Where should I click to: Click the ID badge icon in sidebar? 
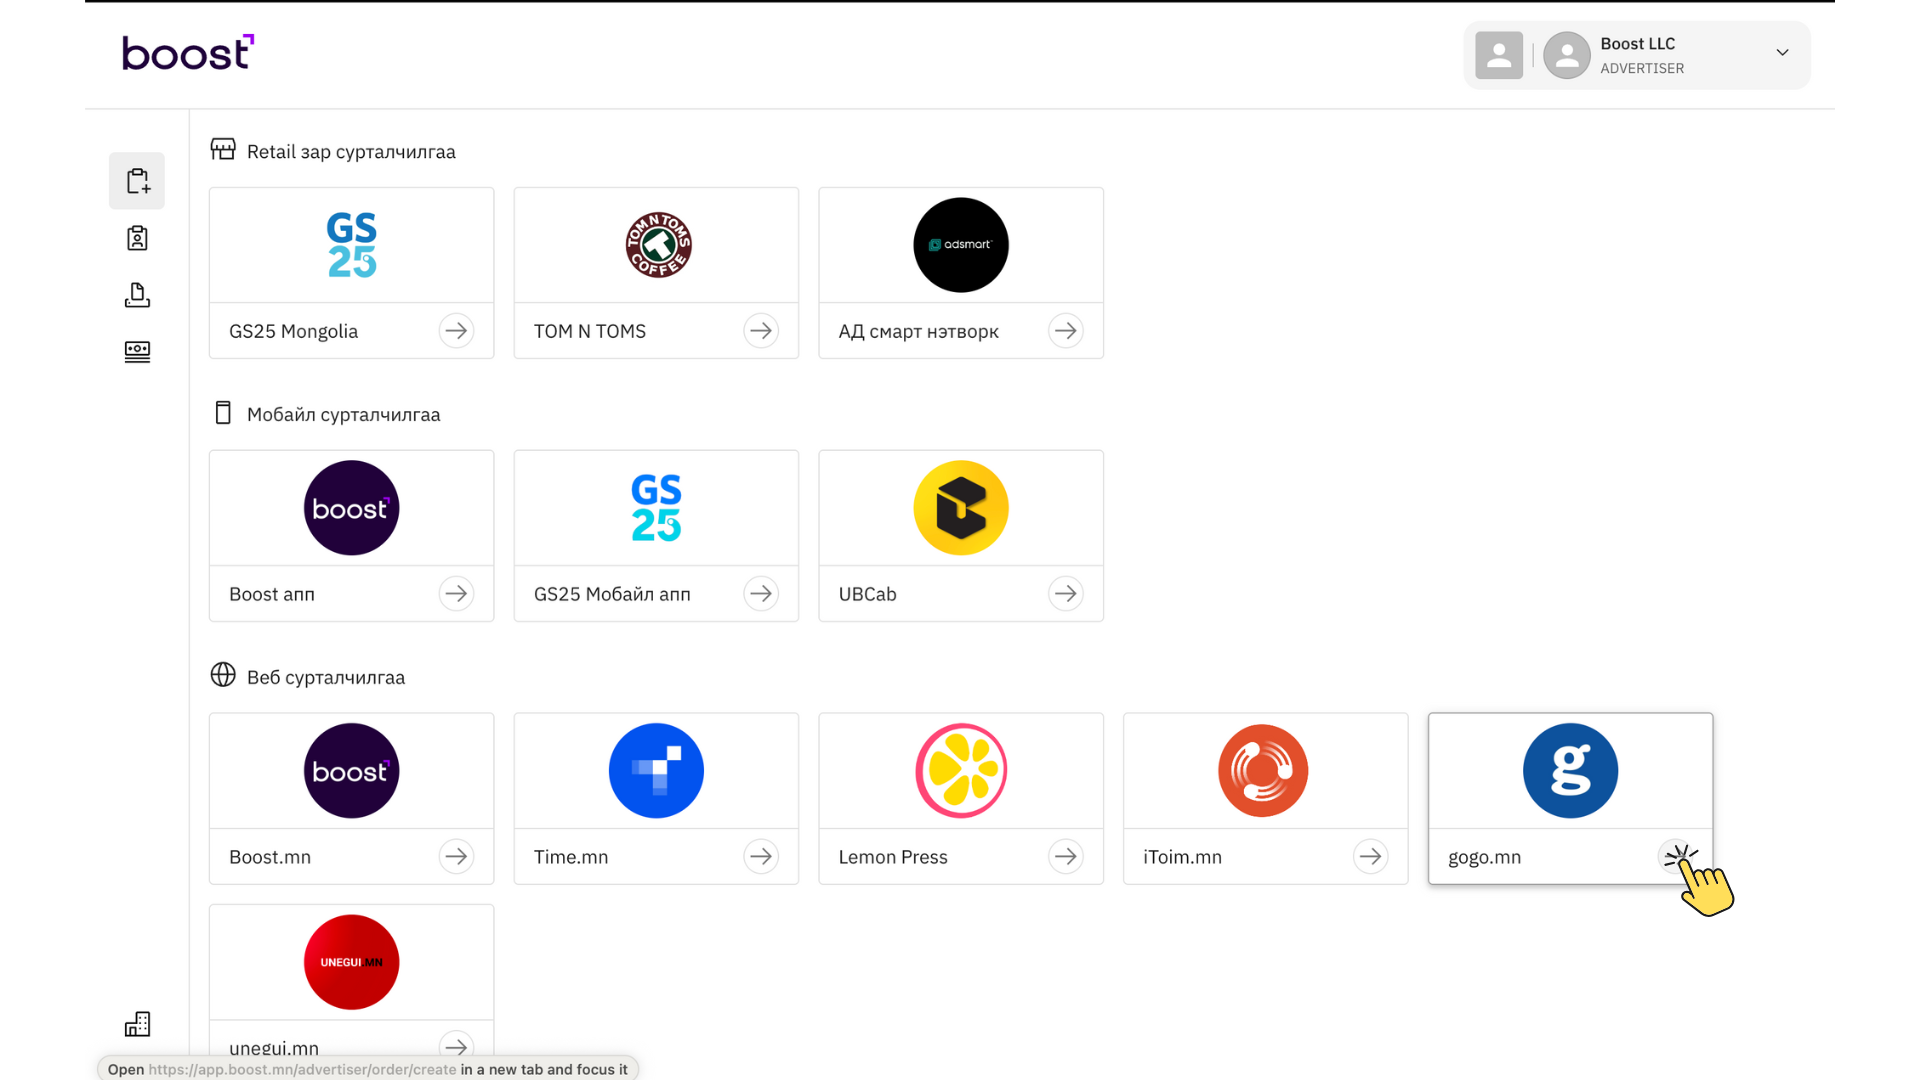tap(137, 238)
